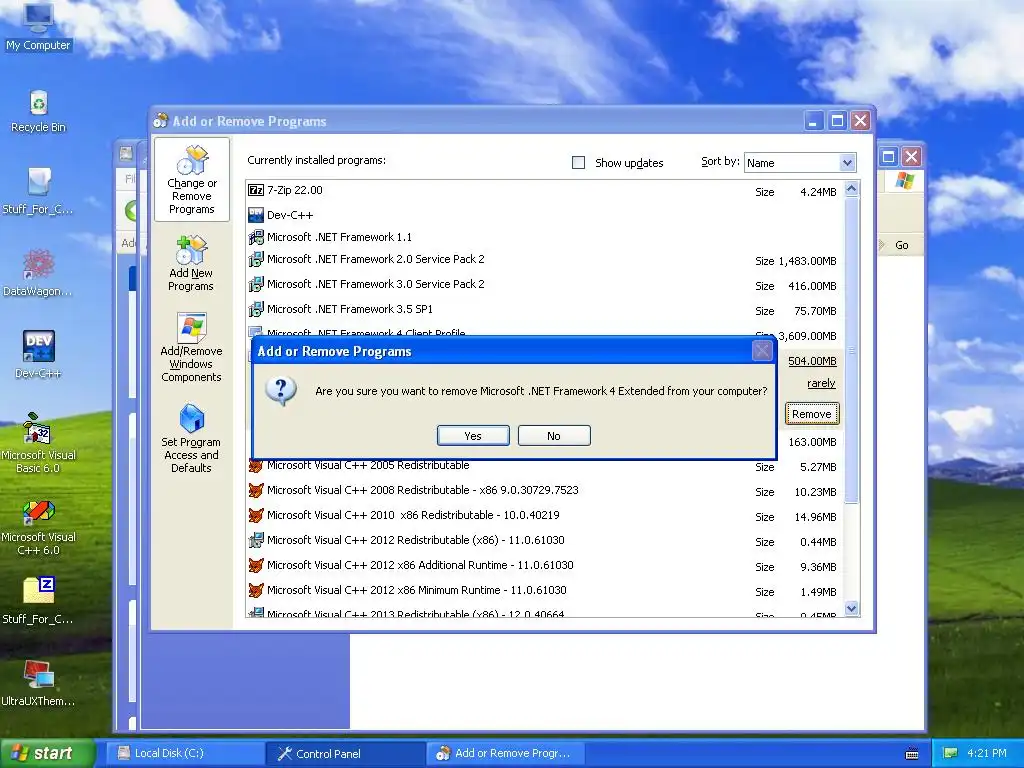Click the Go button in background window

[x=901, y=245]
